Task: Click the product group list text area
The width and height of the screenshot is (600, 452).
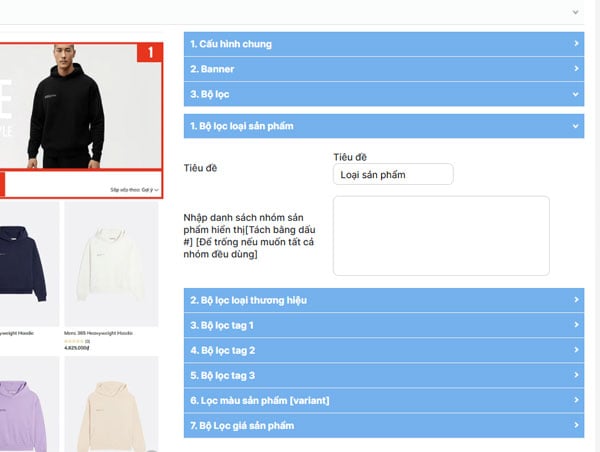Action: [441, 236]
